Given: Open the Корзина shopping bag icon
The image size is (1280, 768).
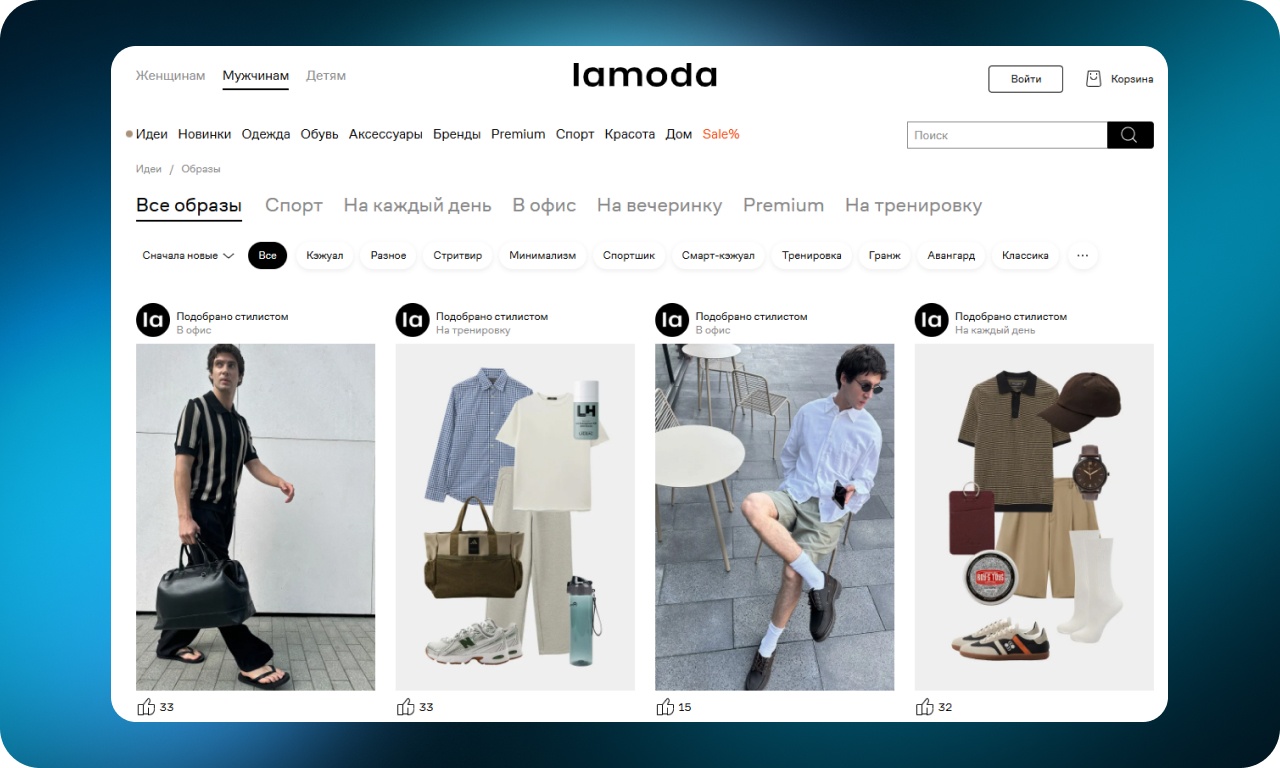Looking at the screenshot, I should pos(1094,78).
